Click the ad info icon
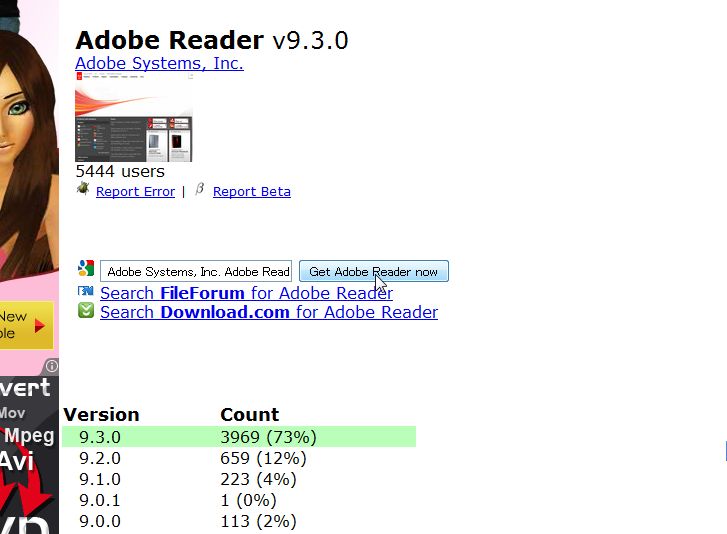This screenshot has height=534, width=727. tap(51, 366)
